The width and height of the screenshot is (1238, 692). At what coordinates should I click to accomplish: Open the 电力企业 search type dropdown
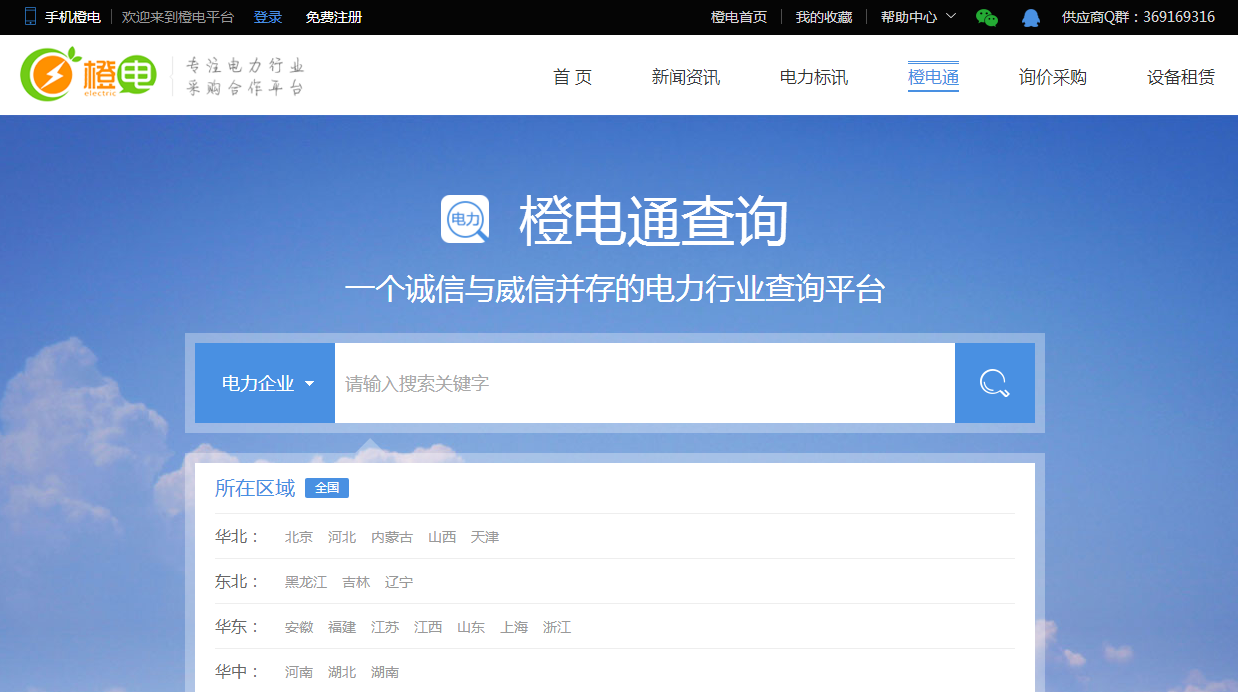click(x=266, y=383)
